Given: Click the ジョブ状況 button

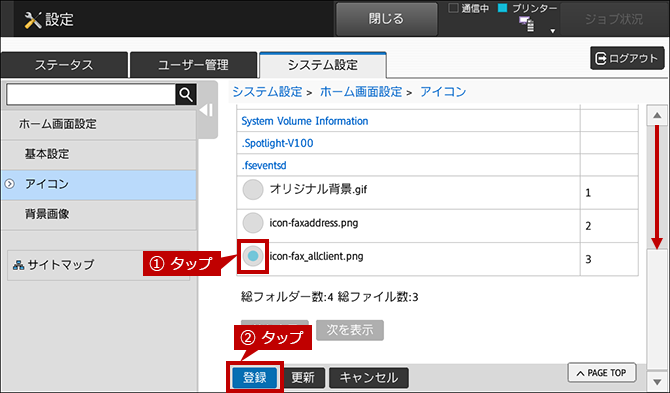Looking at the screenshot, I should [x=614, y=19].
